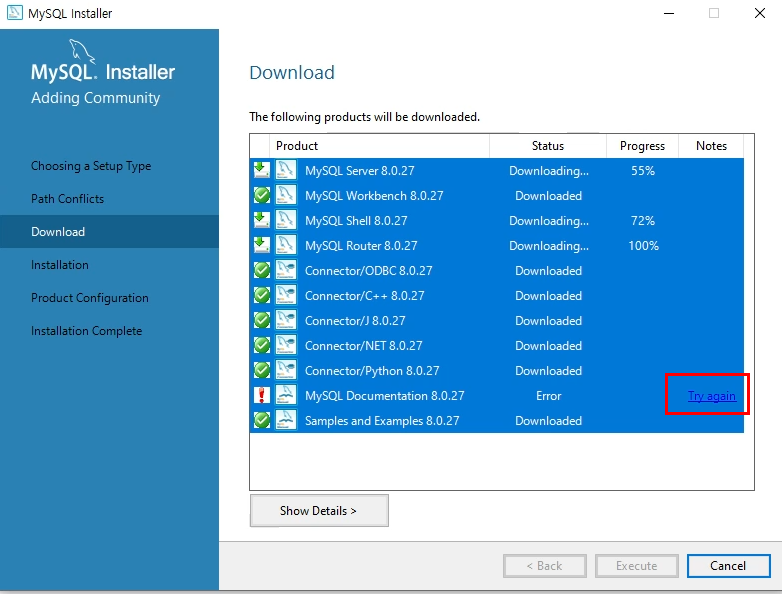Go to the Installation step
Image resolution: width=782 pixels, height=594 pixels.
tap(60, 264)
